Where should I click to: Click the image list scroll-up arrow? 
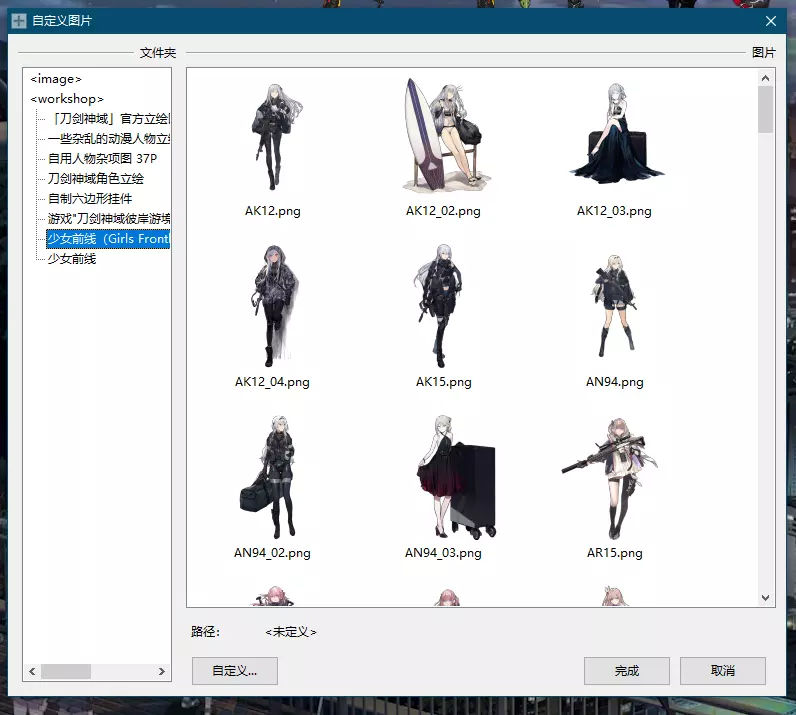(x=766, y=78)
